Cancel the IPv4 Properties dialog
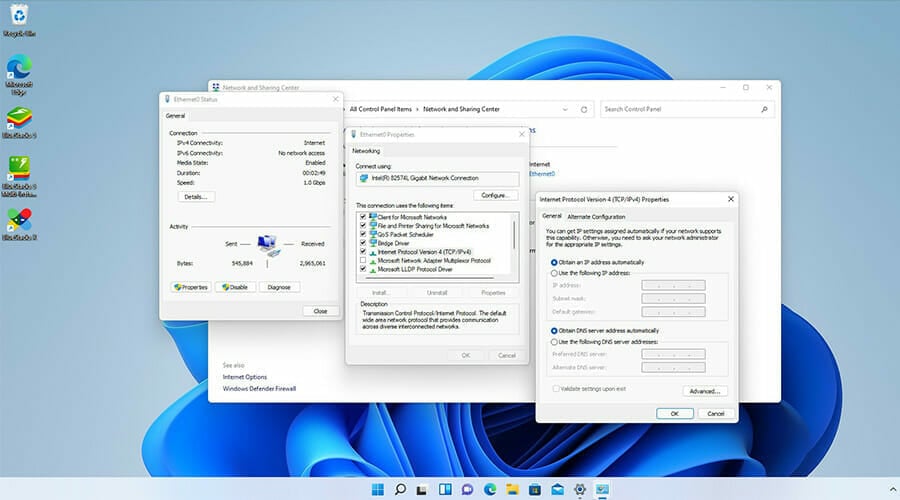 tap(716, 414)
